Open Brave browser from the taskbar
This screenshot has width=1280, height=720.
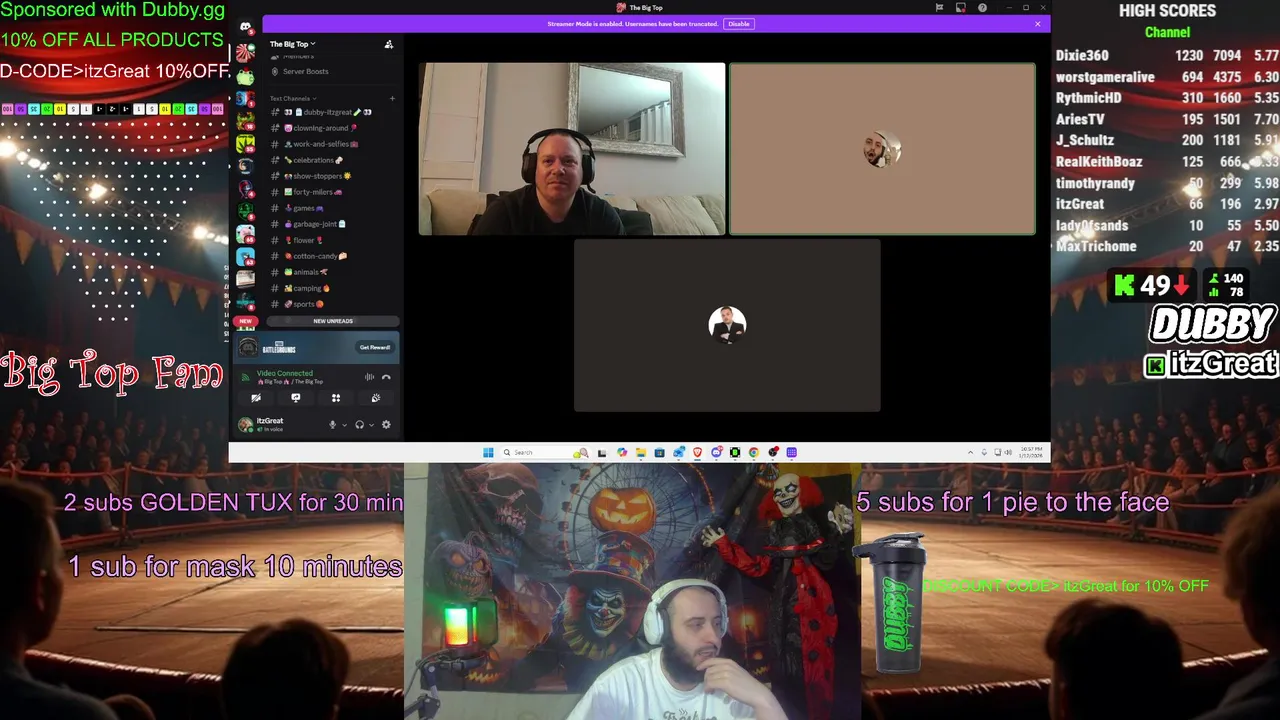pyautogui.click(x=697, y=452)
